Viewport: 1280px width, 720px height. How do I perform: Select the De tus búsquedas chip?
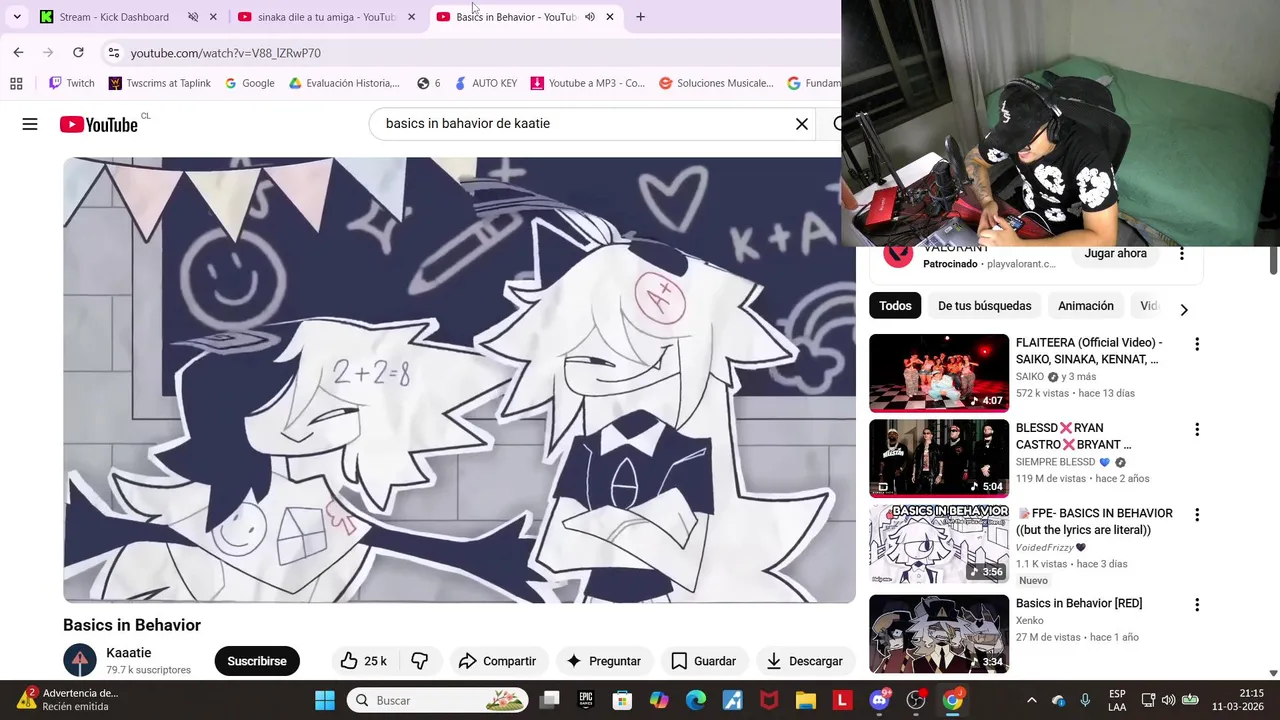coord(984,306)
